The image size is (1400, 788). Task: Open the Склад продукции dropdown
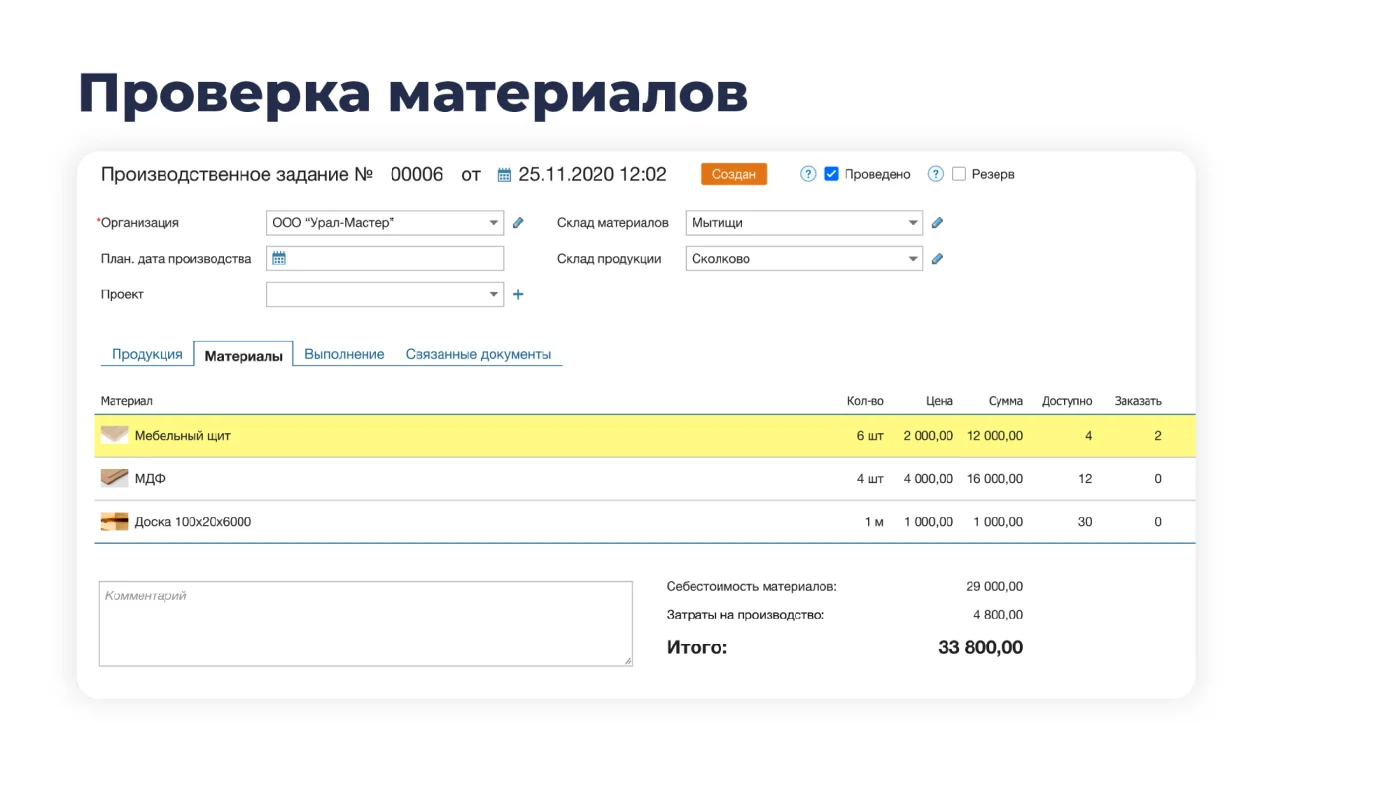(804, 259)
